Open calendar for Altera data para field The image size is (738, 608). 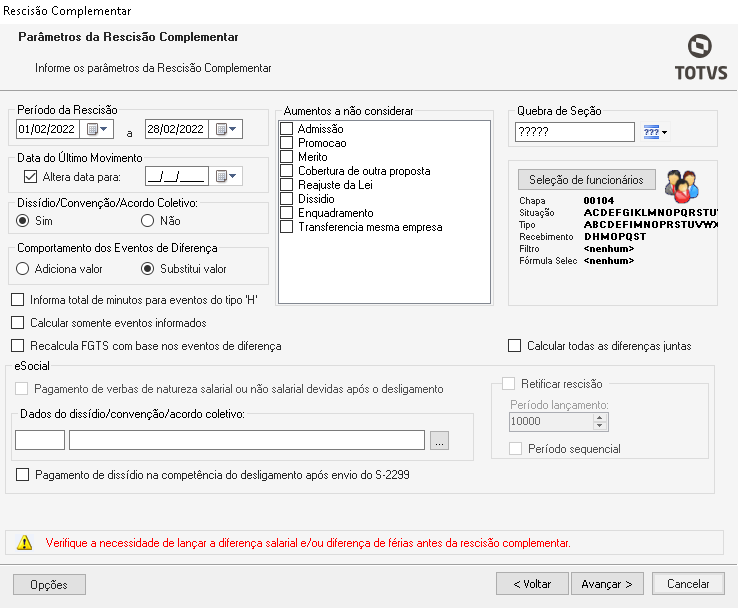coord(227,177)
